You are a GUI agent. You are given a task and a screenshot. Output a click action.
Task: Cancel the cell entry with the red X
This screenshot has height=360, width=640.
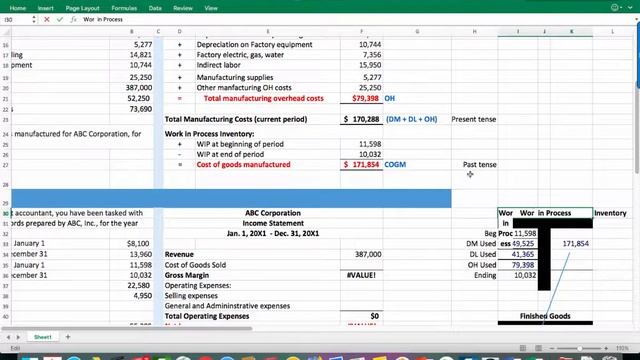tap(47, 19)
